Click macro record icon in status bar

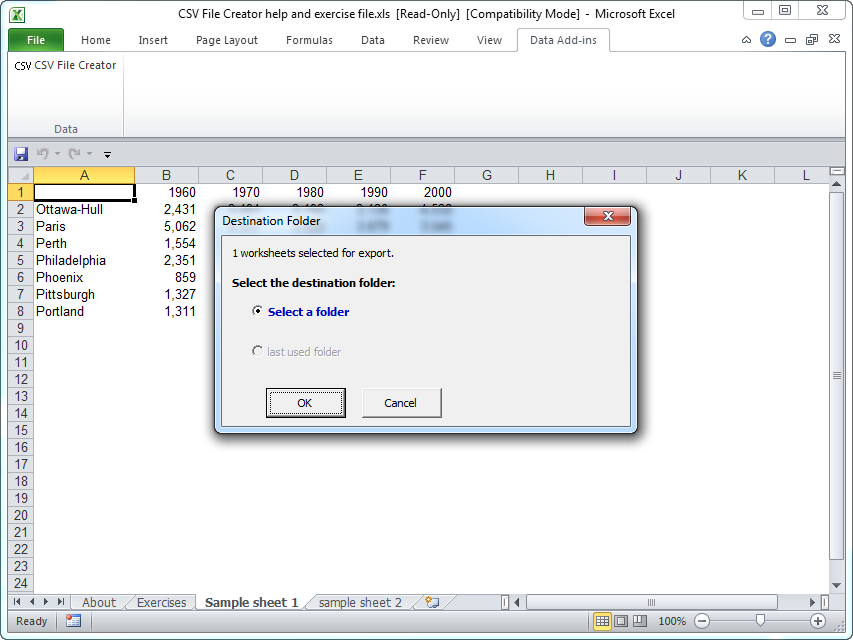click(x=73, y=621)
